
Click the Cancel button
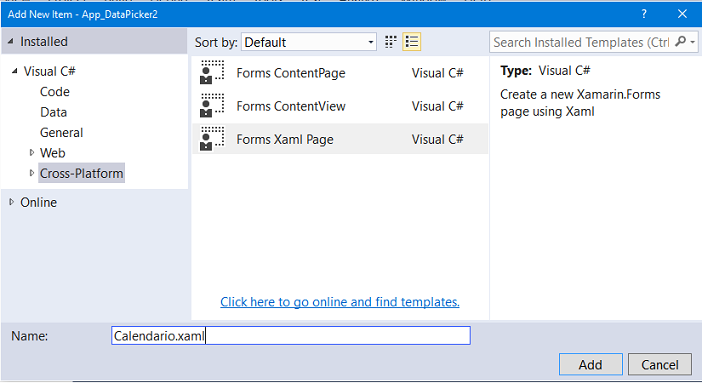660,364
